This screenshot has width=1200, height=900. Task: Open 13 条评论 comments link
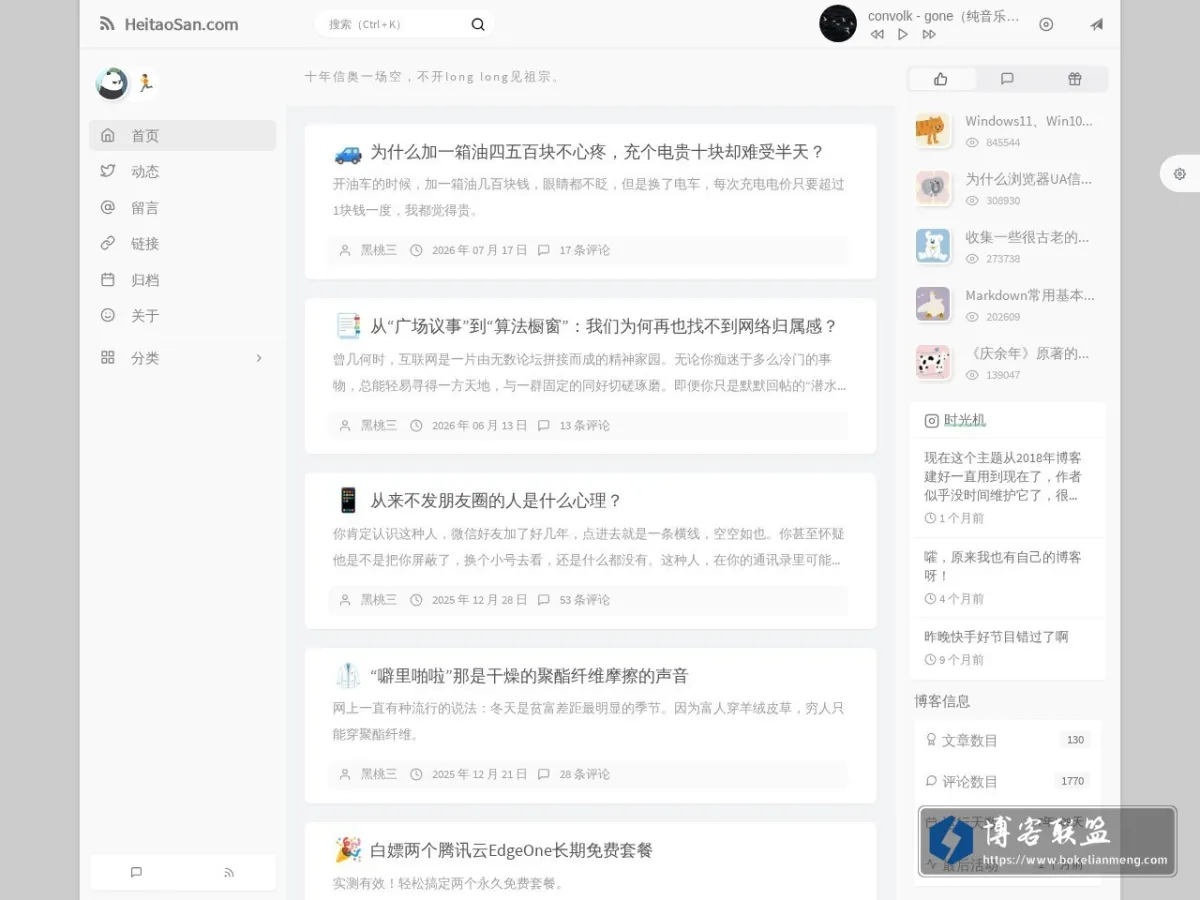coord(585,425)
